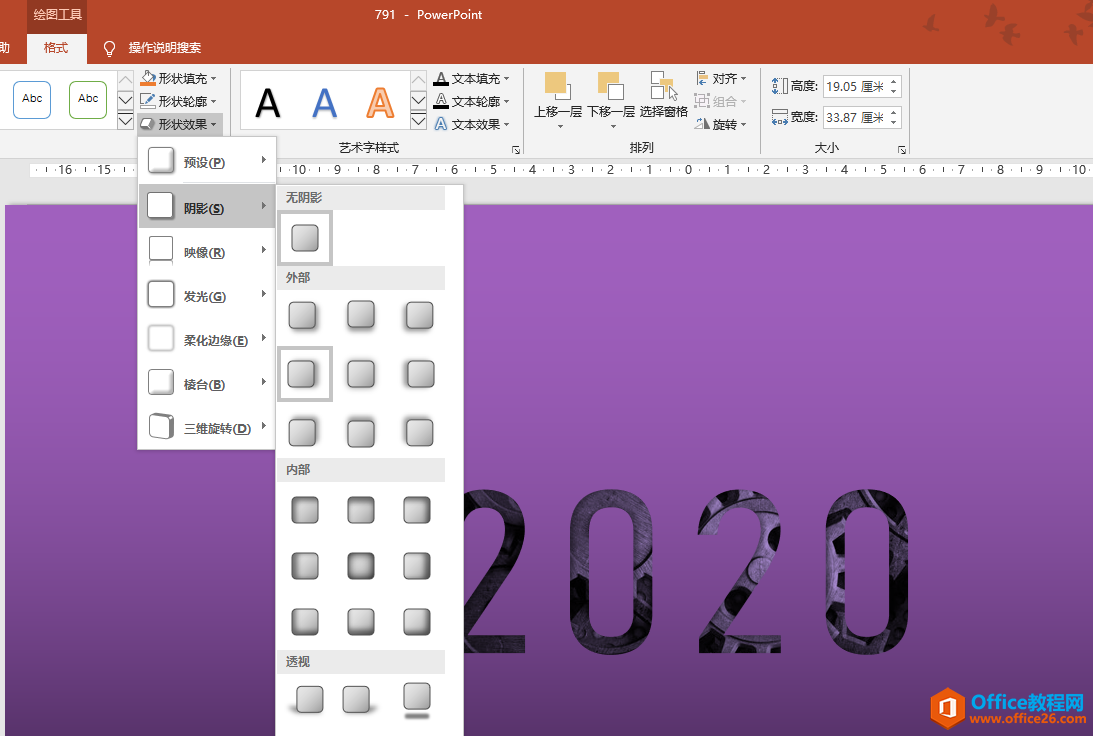Click the Send Backward (下移一层) icon
Screen dimensions: 1093x736
(610, 88)
